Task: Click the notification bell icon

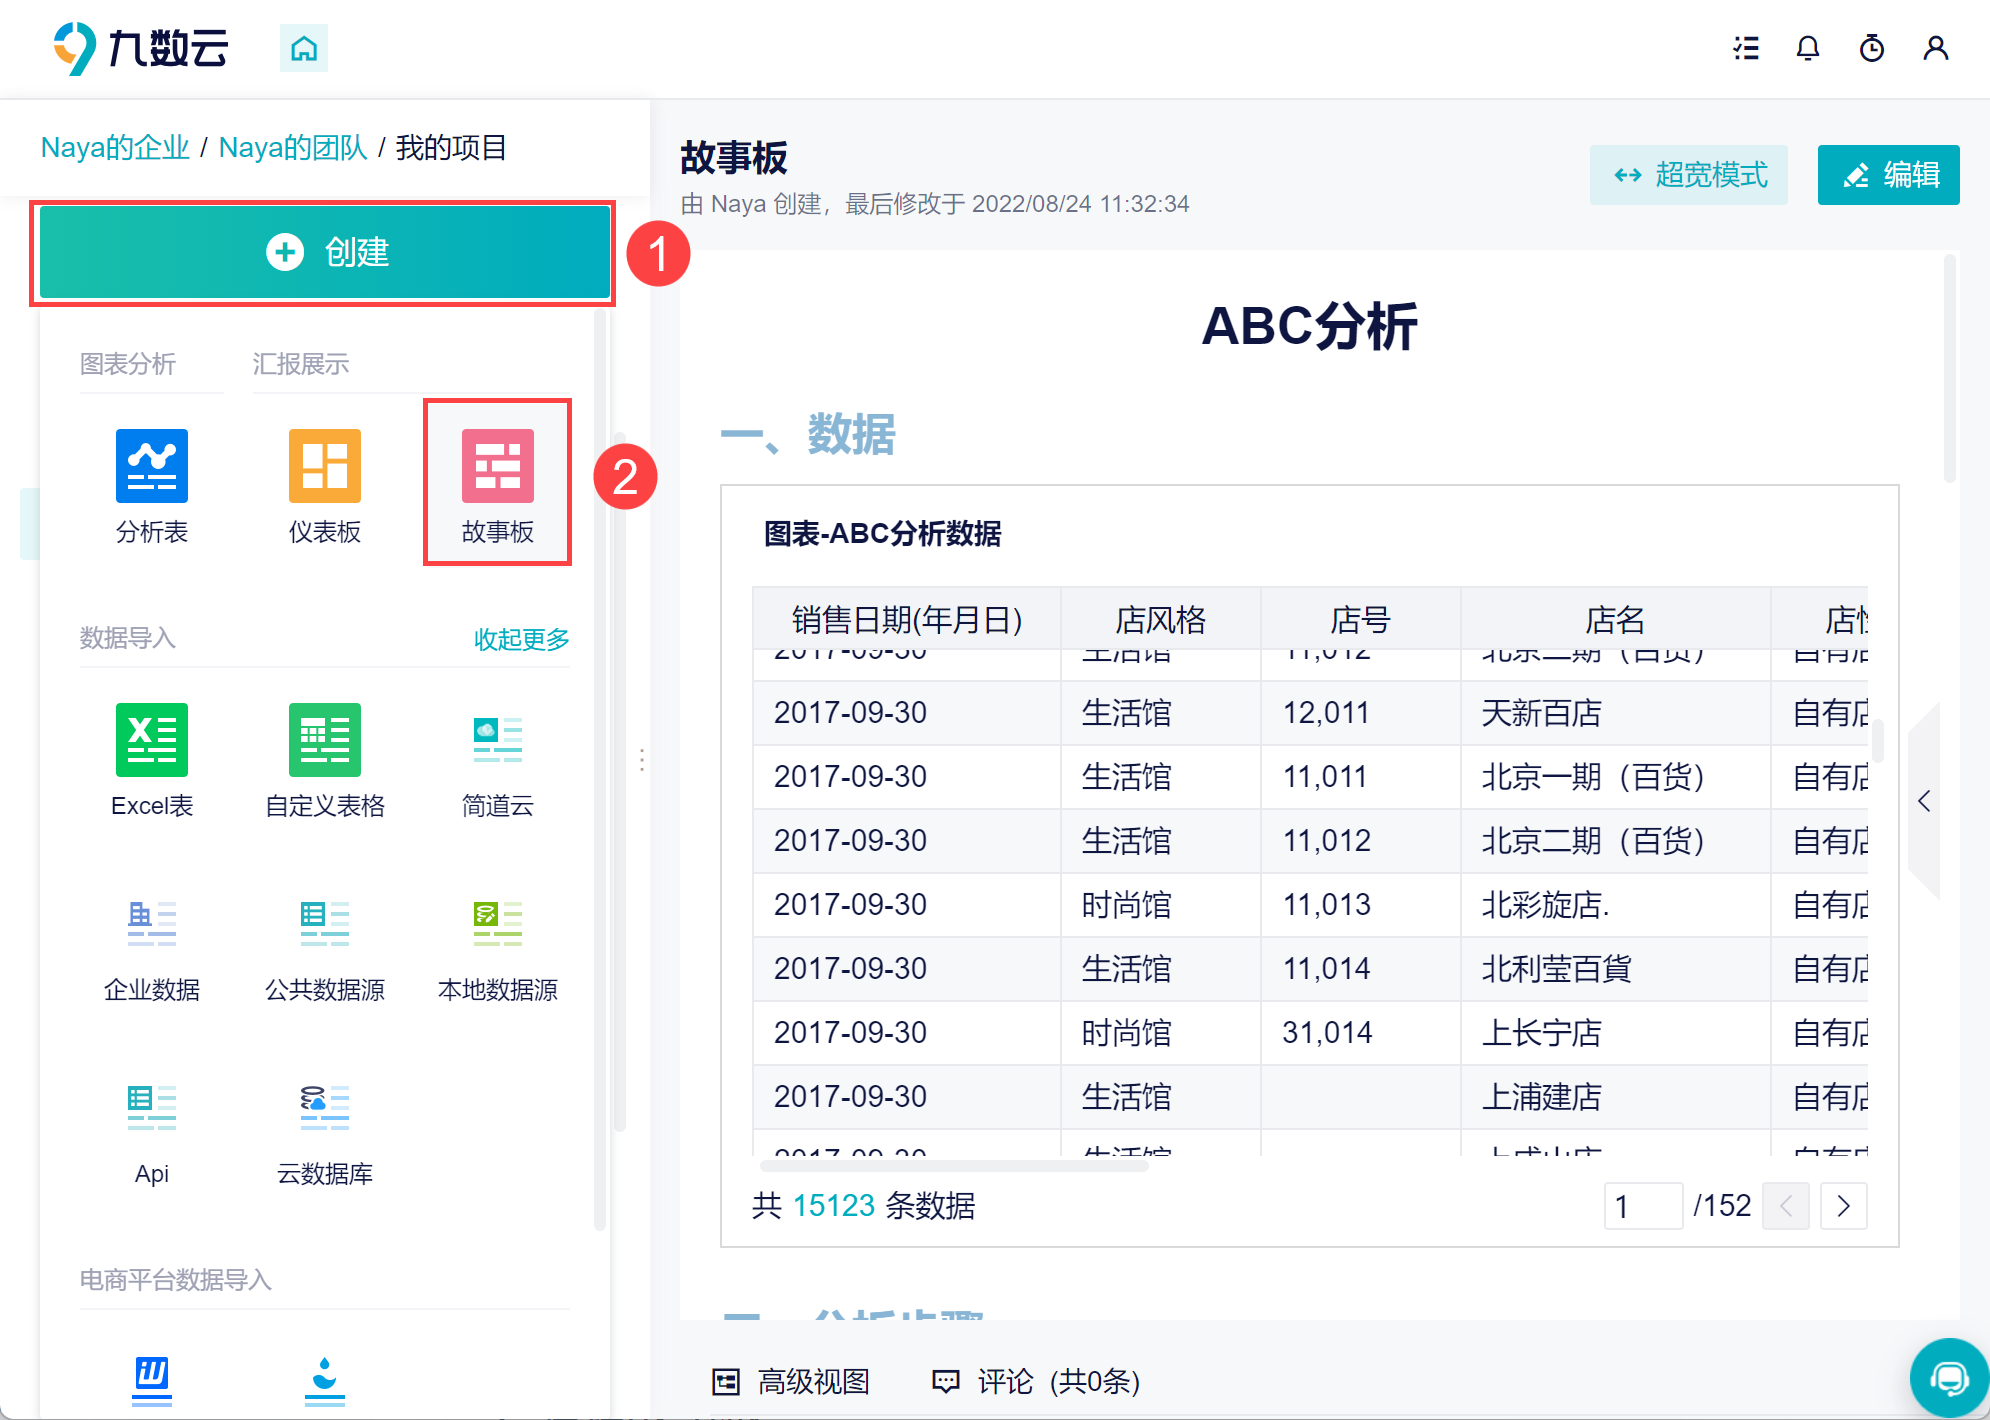Action: coord(1807,48)
